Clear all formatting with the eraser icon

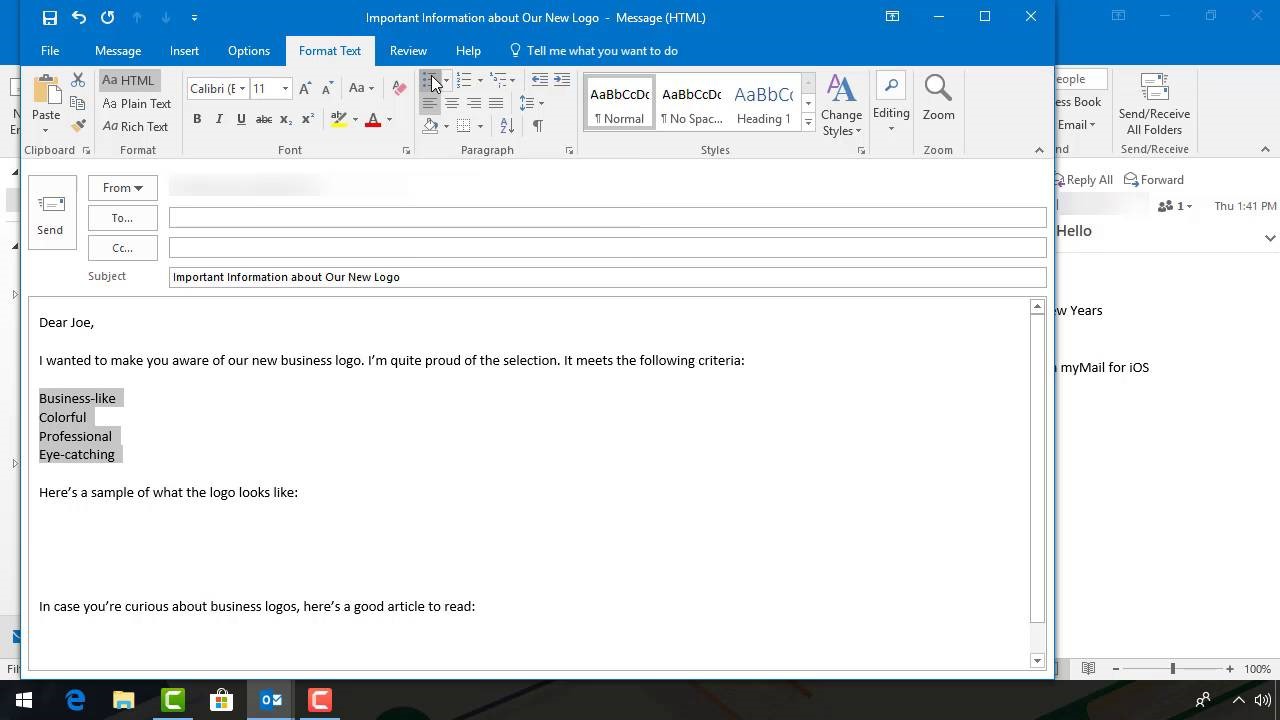click(399, 88)
